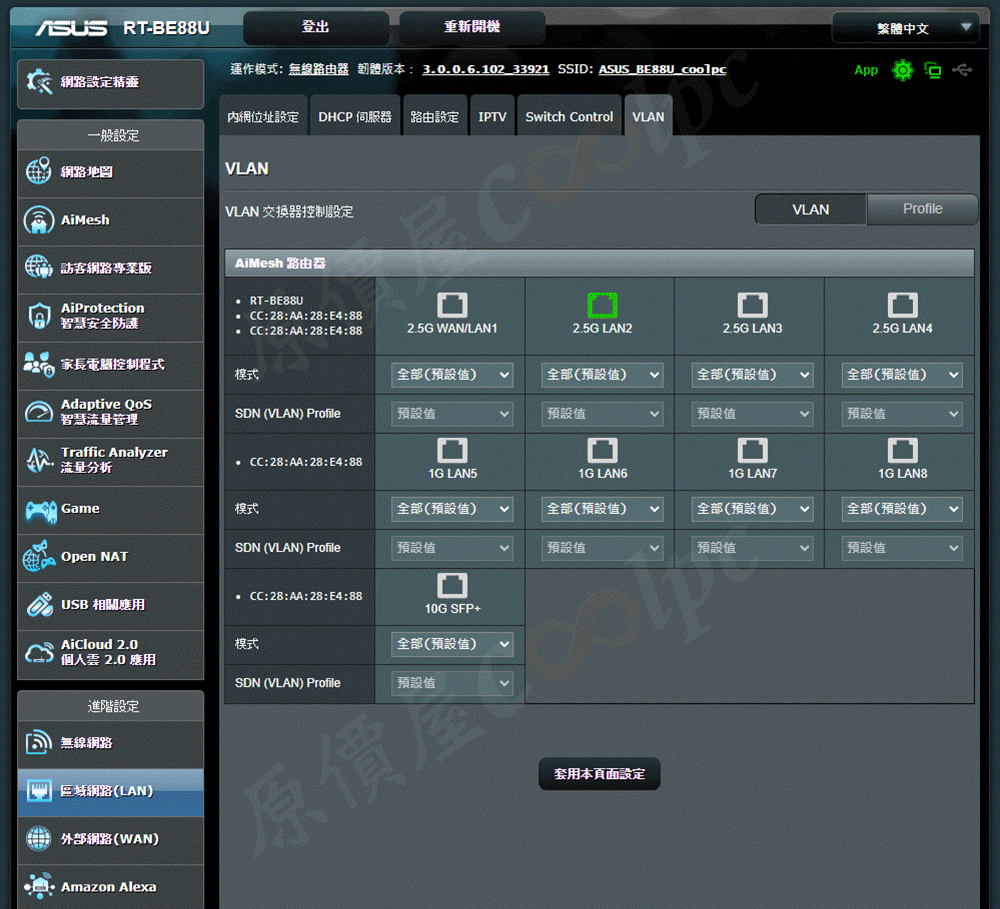Click the Reboot button
Viewport: 1000px width, 909px height.
472,27
